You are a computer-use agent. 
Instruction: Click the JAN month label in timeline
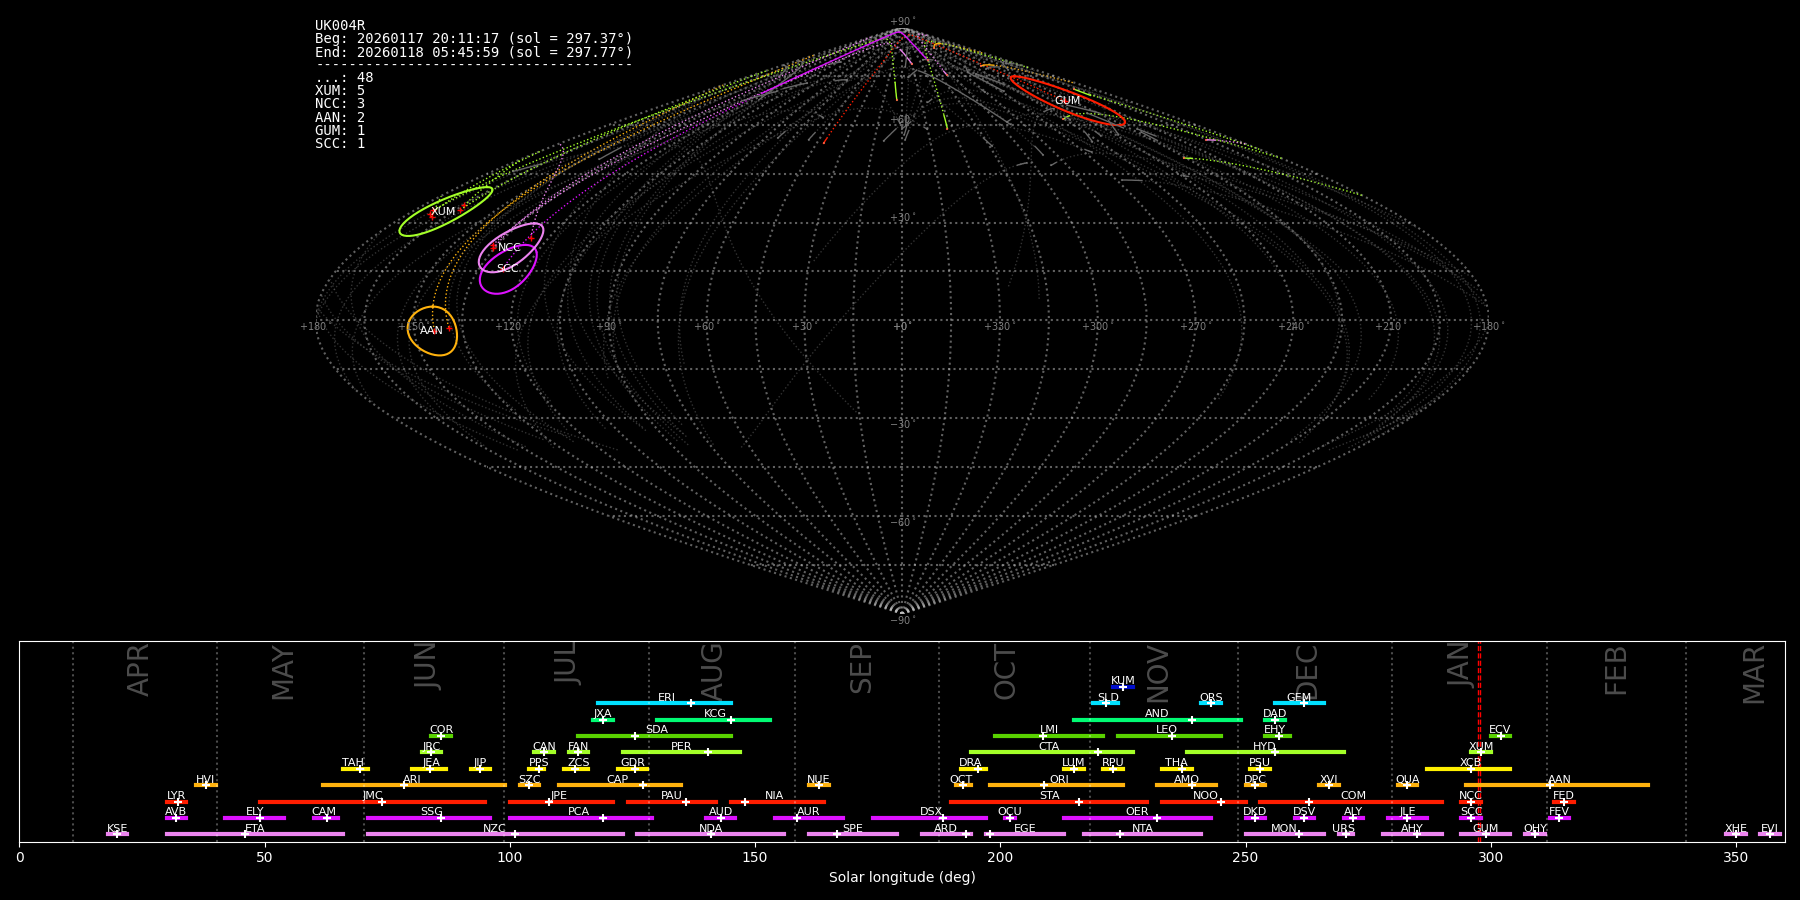1459,664
